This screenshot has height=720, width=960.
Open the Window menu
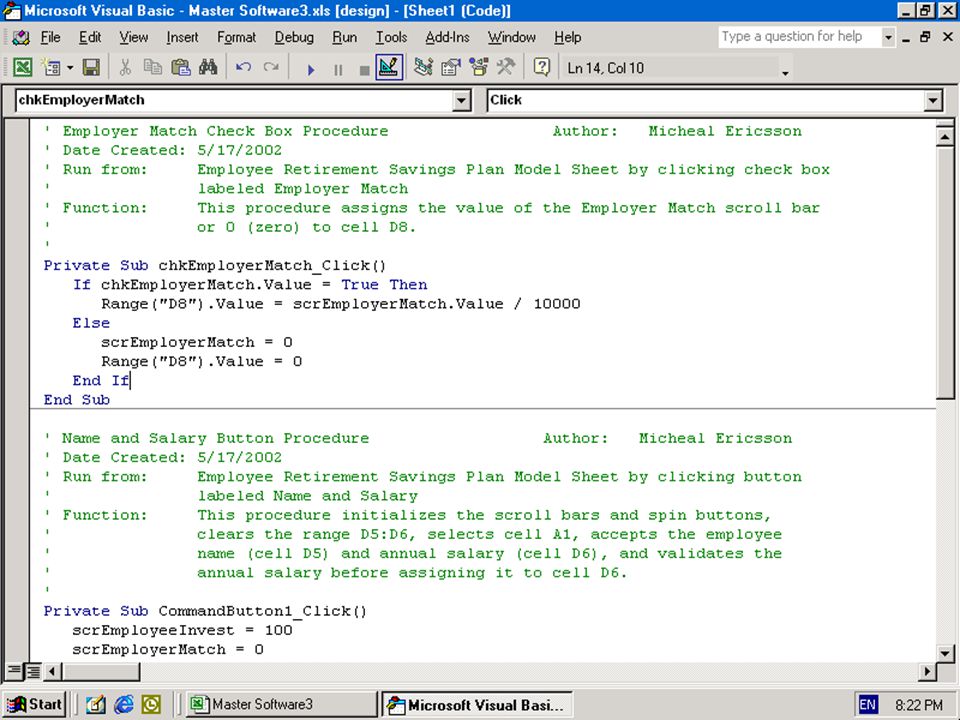(x=512, y=37)
